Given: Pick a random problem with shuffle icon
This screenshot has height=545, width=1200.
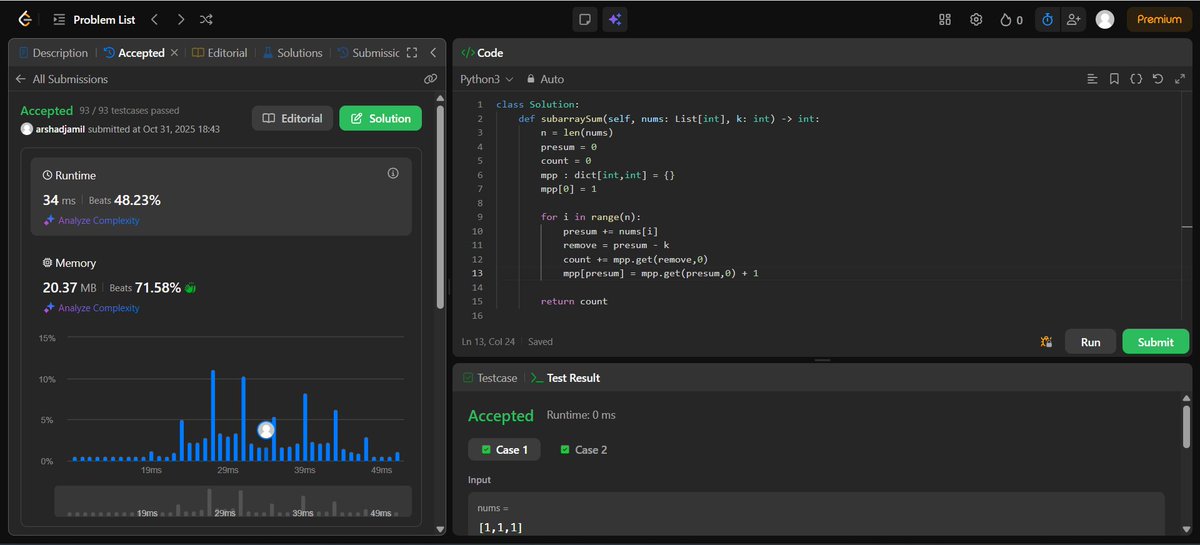Looking at the screenshot, I should (x=206, y=19).
